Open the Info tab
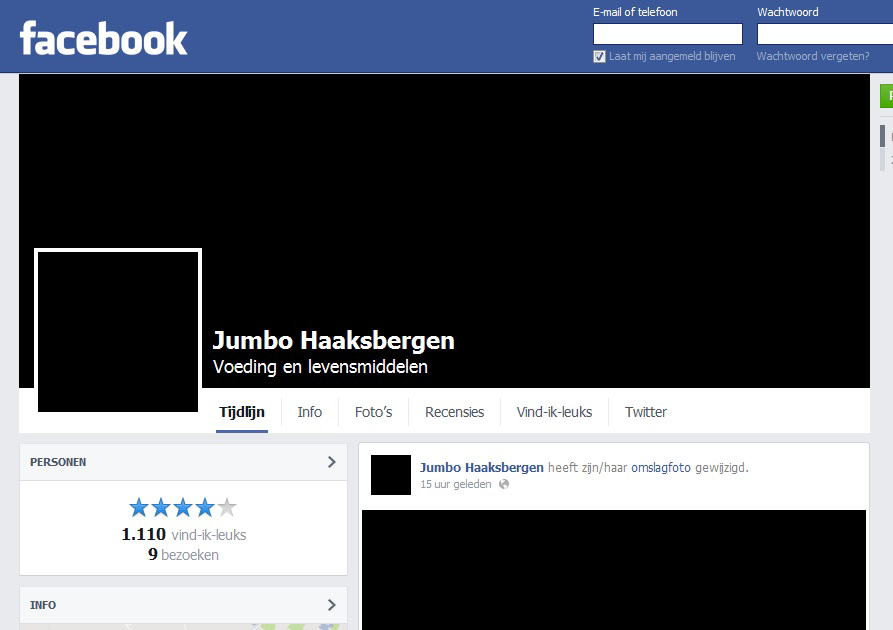893x630 pixels. [x=310, y=412]
